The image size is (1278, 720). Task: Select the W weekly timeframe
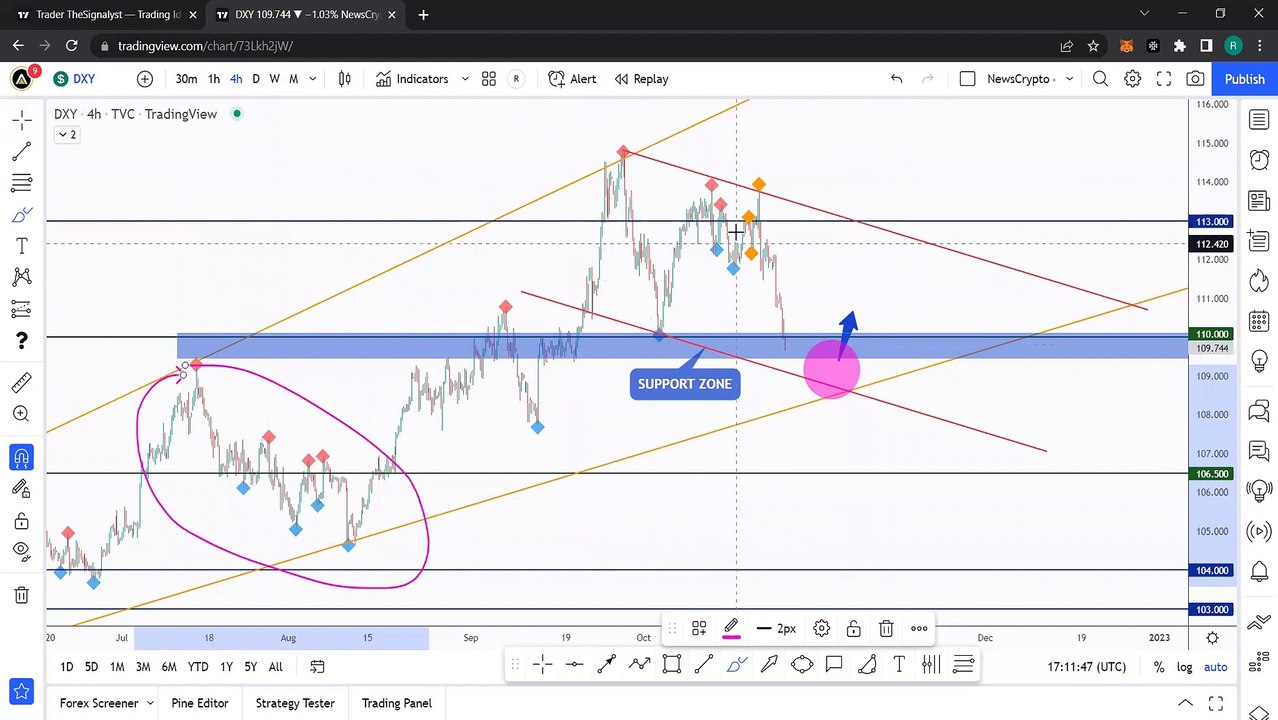(274, 79)
